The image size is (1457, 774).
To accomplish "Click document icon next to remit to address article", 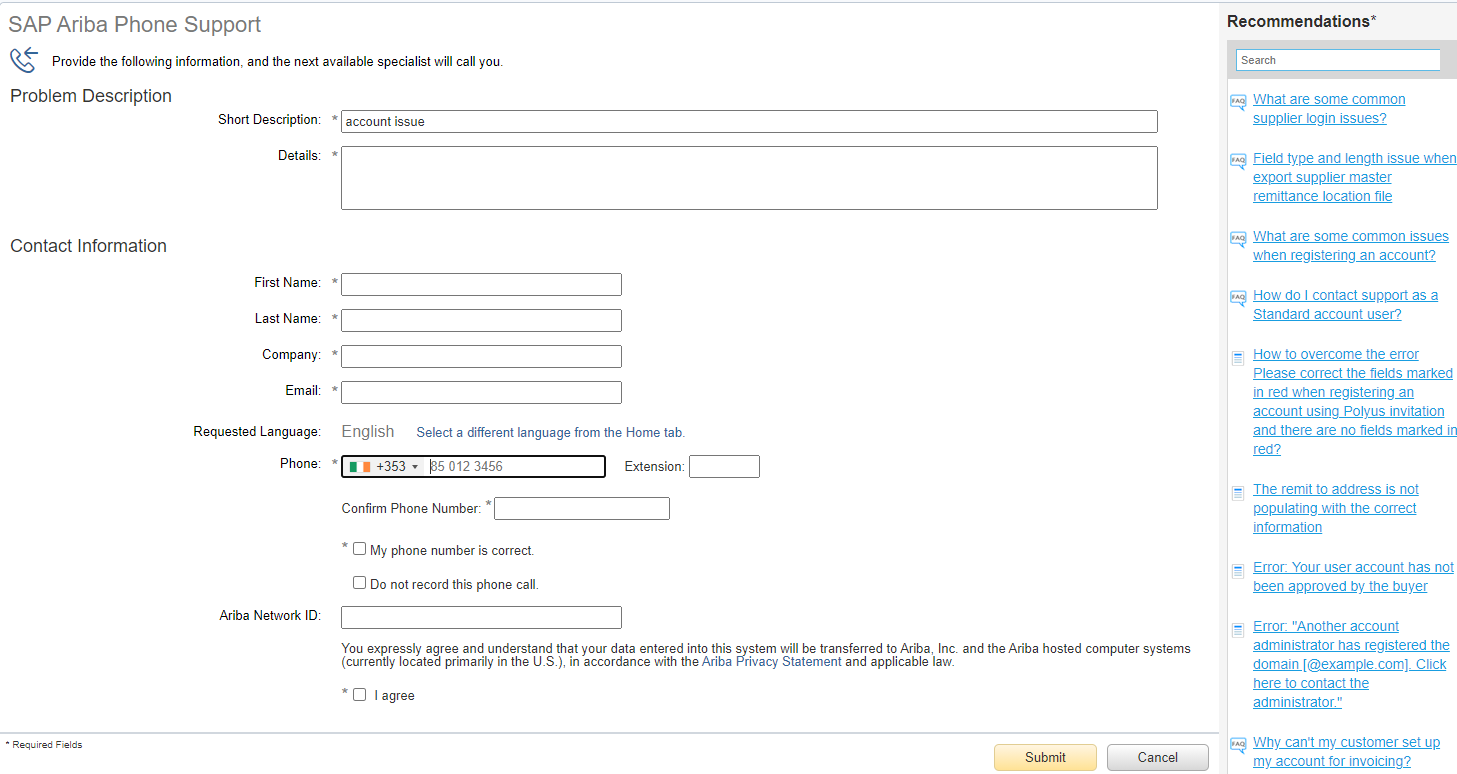I will pyautogui.click(x=1238, y=491).
